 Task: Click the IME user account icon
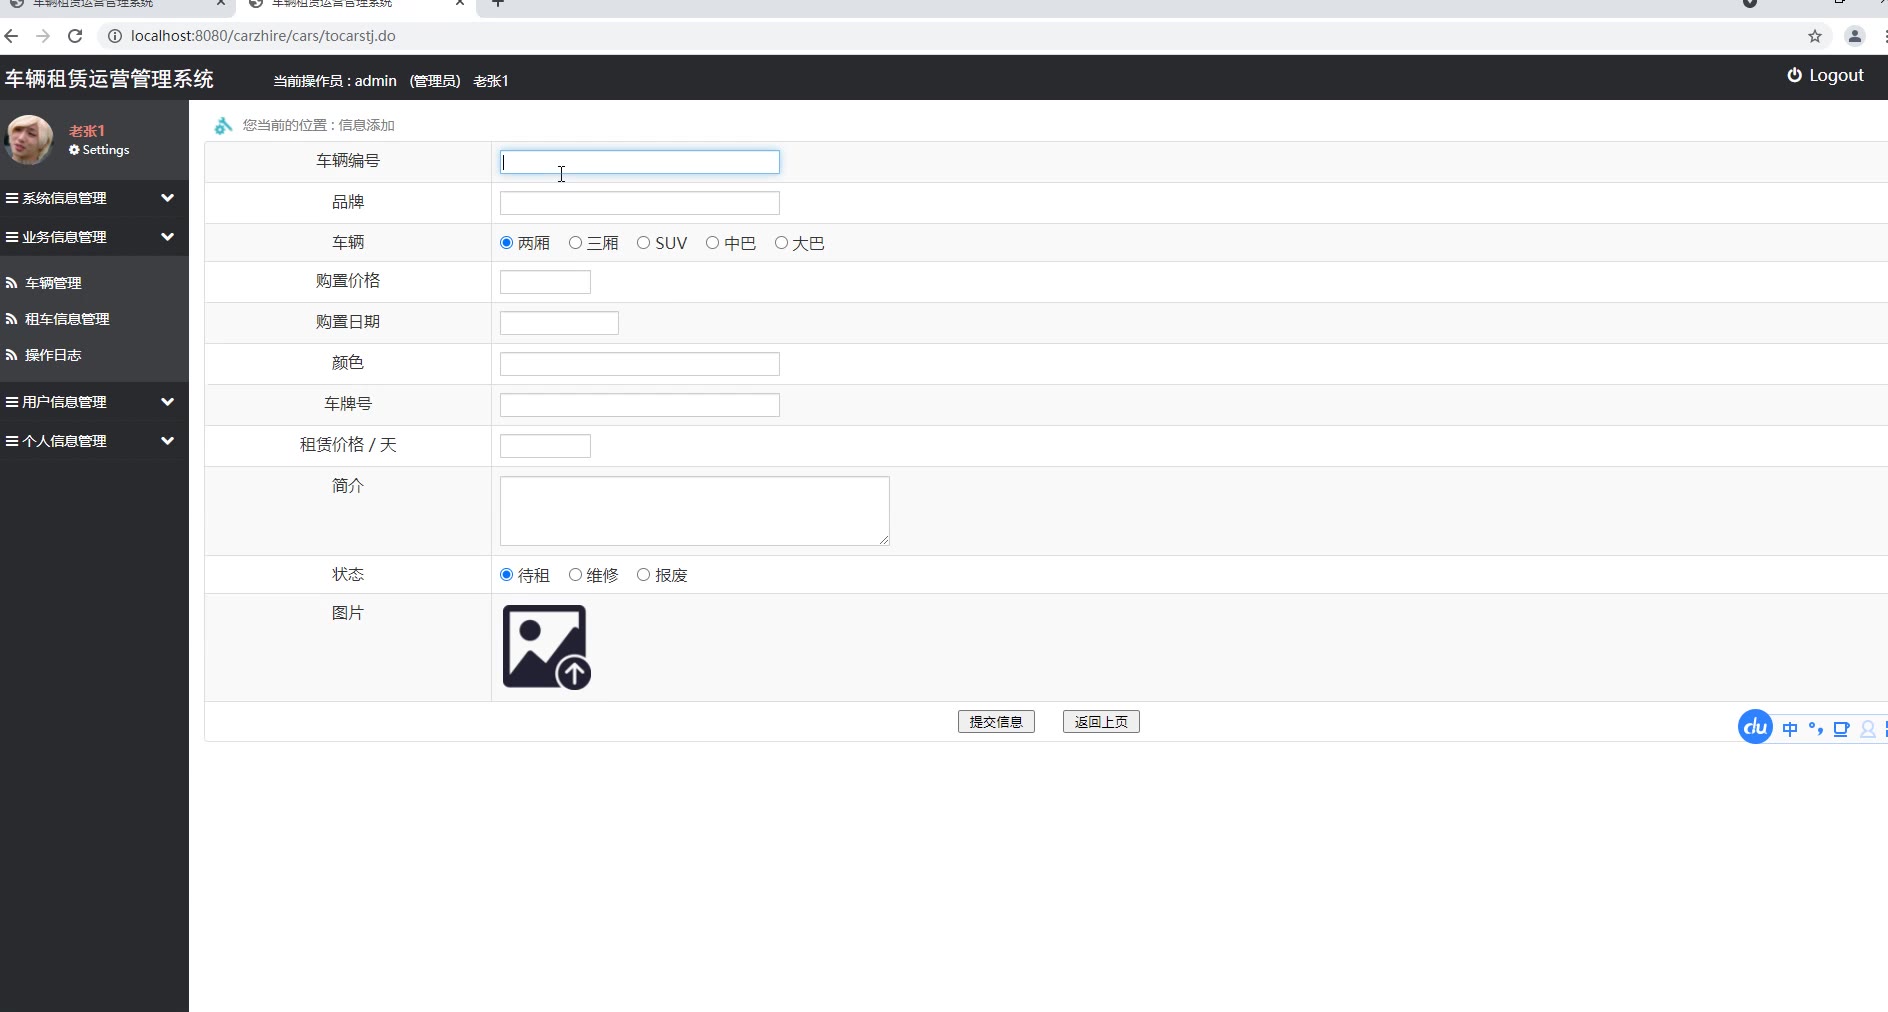coord(1867,729)
